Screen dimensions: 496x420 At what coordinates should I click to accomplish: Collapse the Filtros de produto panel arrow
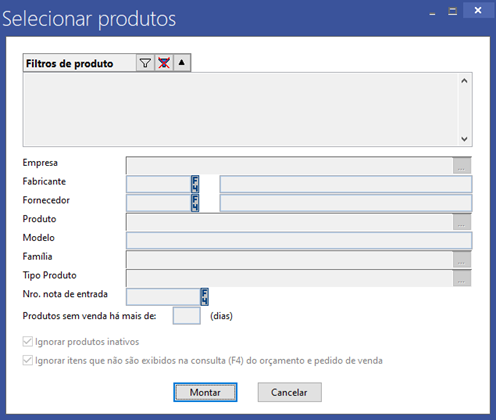[x=182, y=63]
